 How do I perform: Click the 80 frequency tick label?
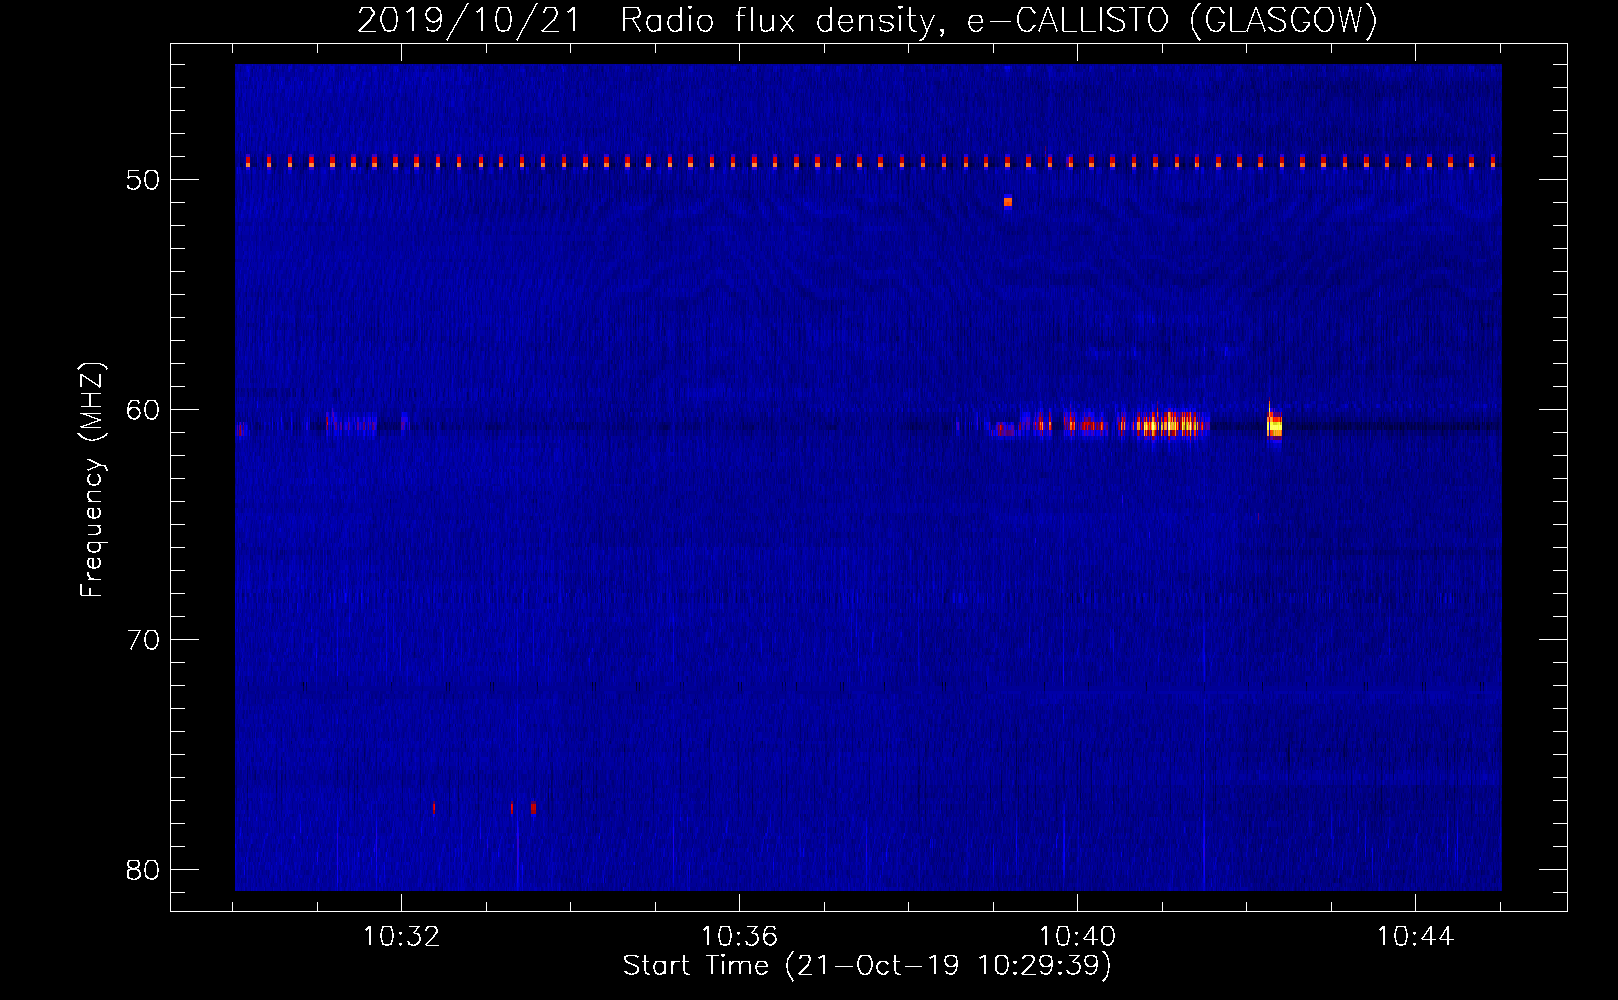click(x=143, y=870)
